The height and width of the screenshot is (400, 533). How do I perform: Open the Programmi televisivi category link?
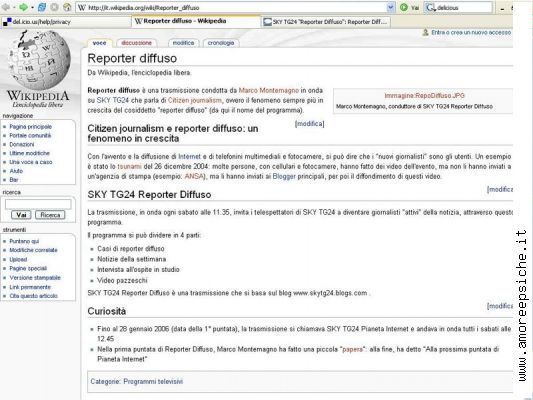(153, 382)
